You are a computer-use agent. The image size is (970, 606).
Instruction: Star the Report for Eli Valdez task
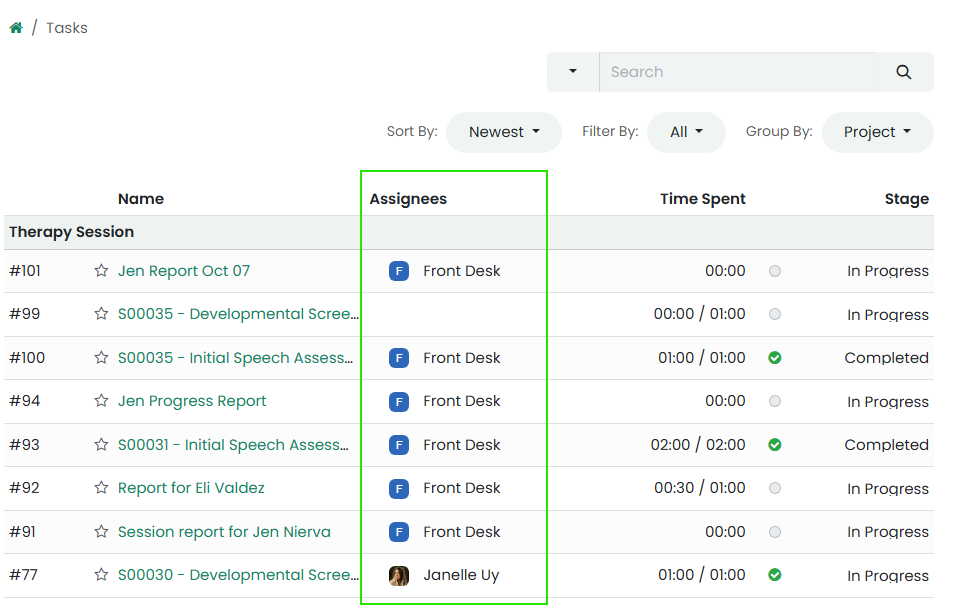pyautogui.click(x=101, y=488)
